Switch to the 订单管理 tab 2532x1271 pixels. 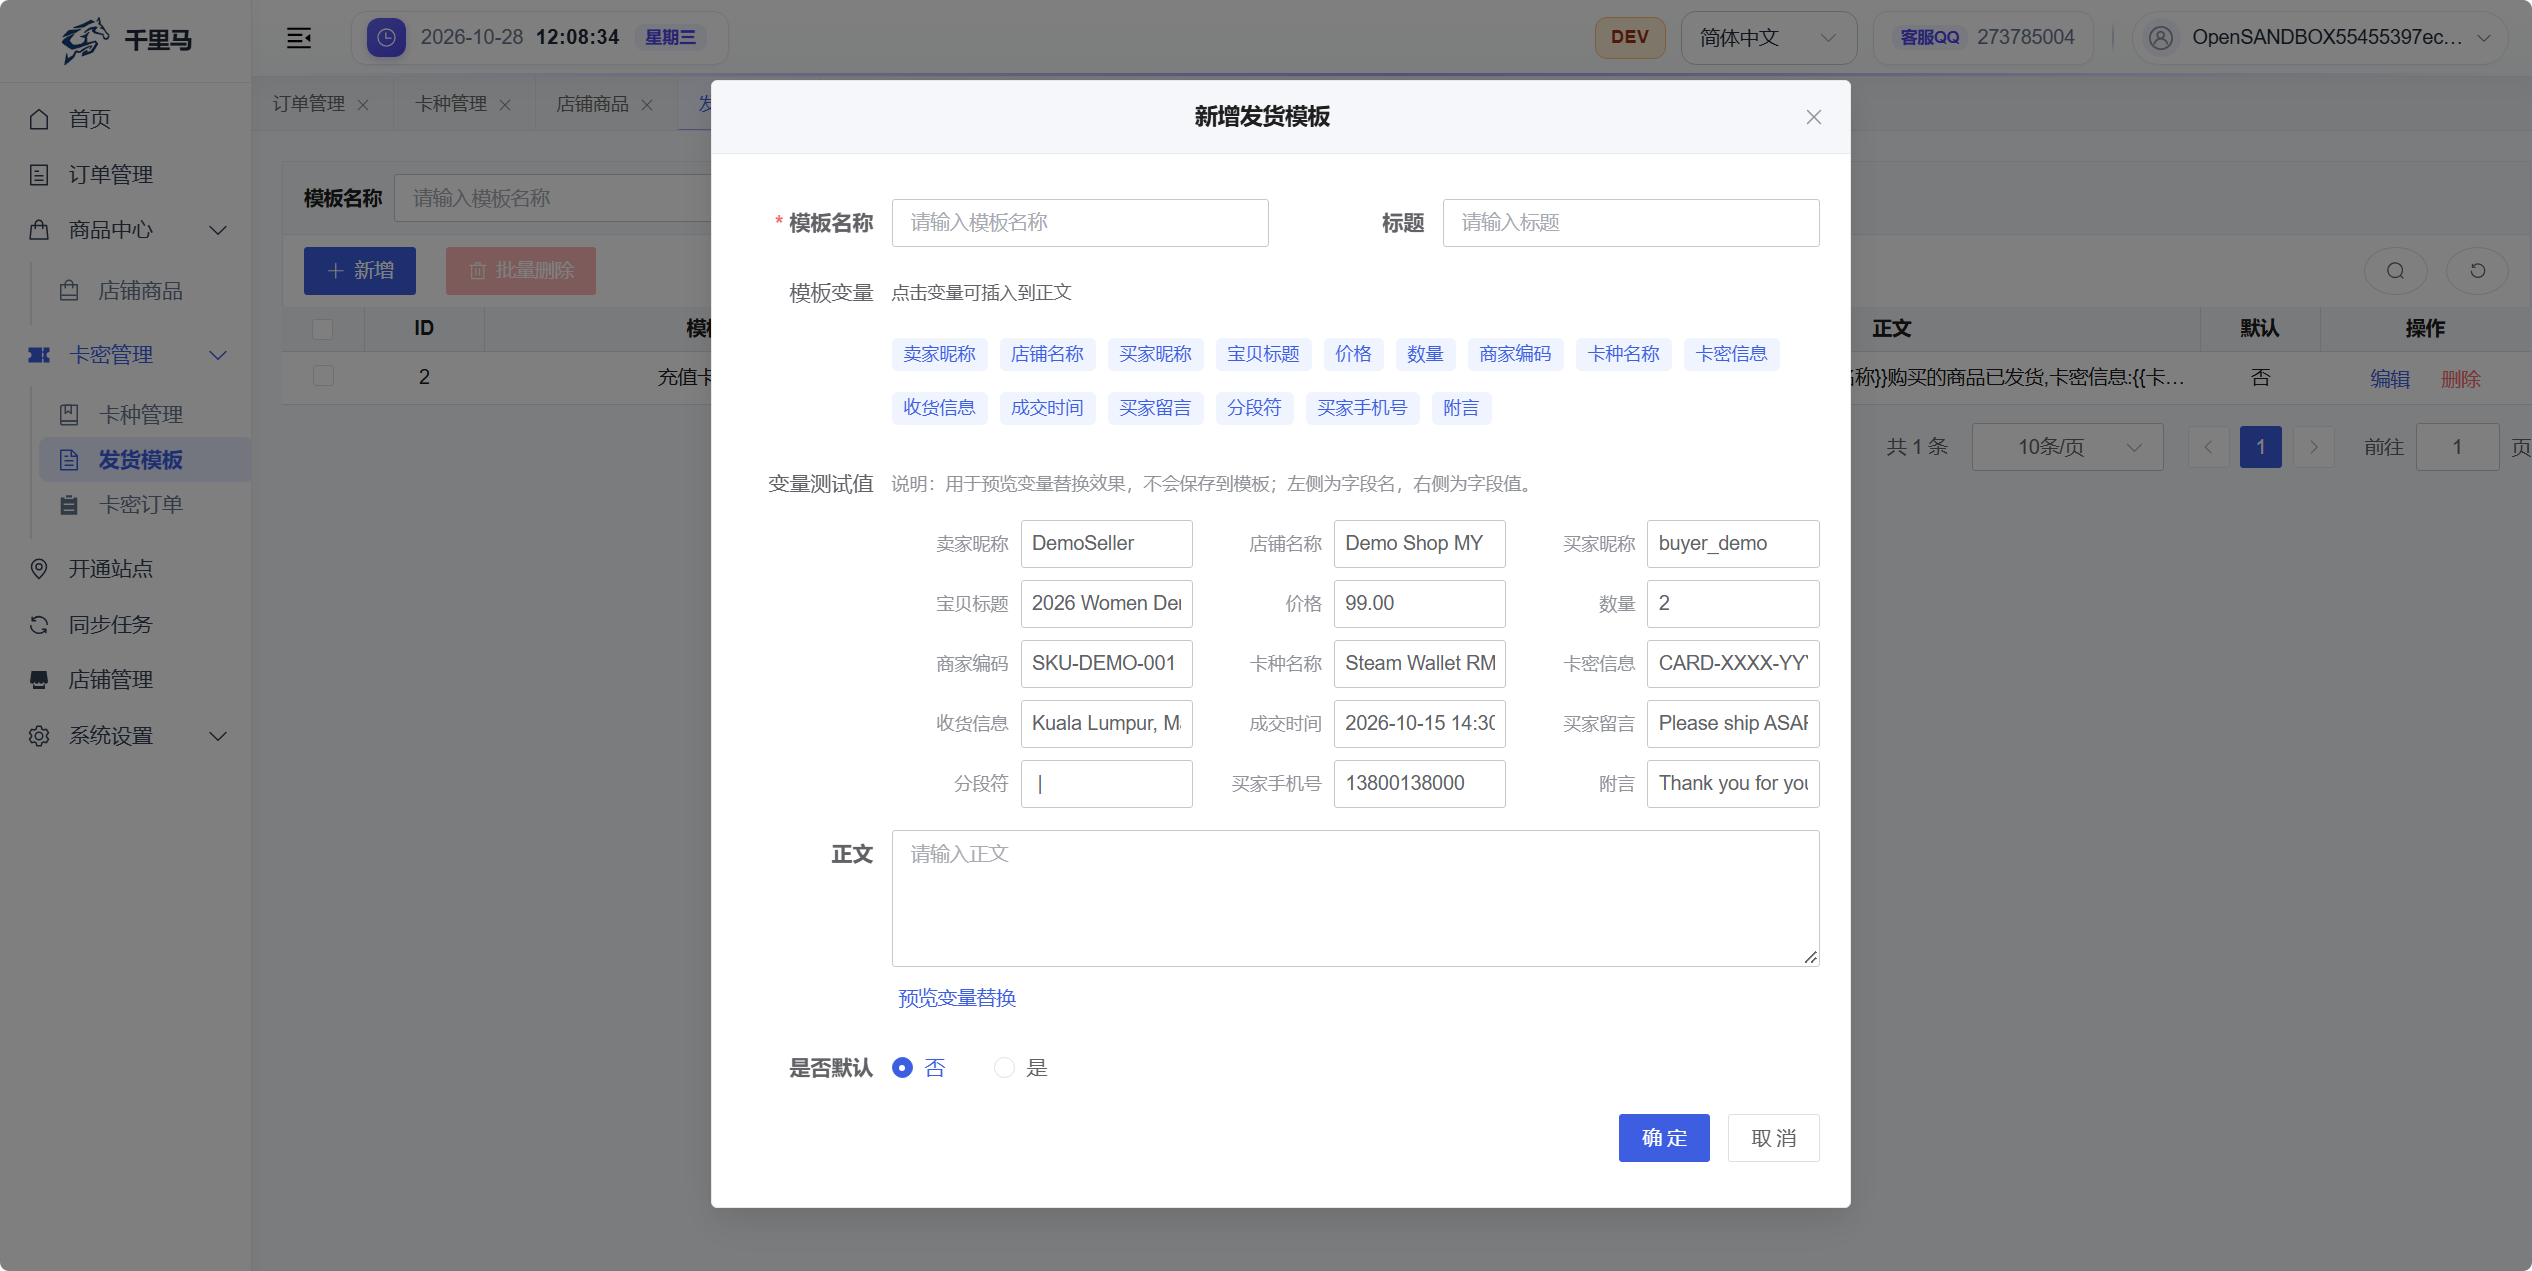point(309,104)
